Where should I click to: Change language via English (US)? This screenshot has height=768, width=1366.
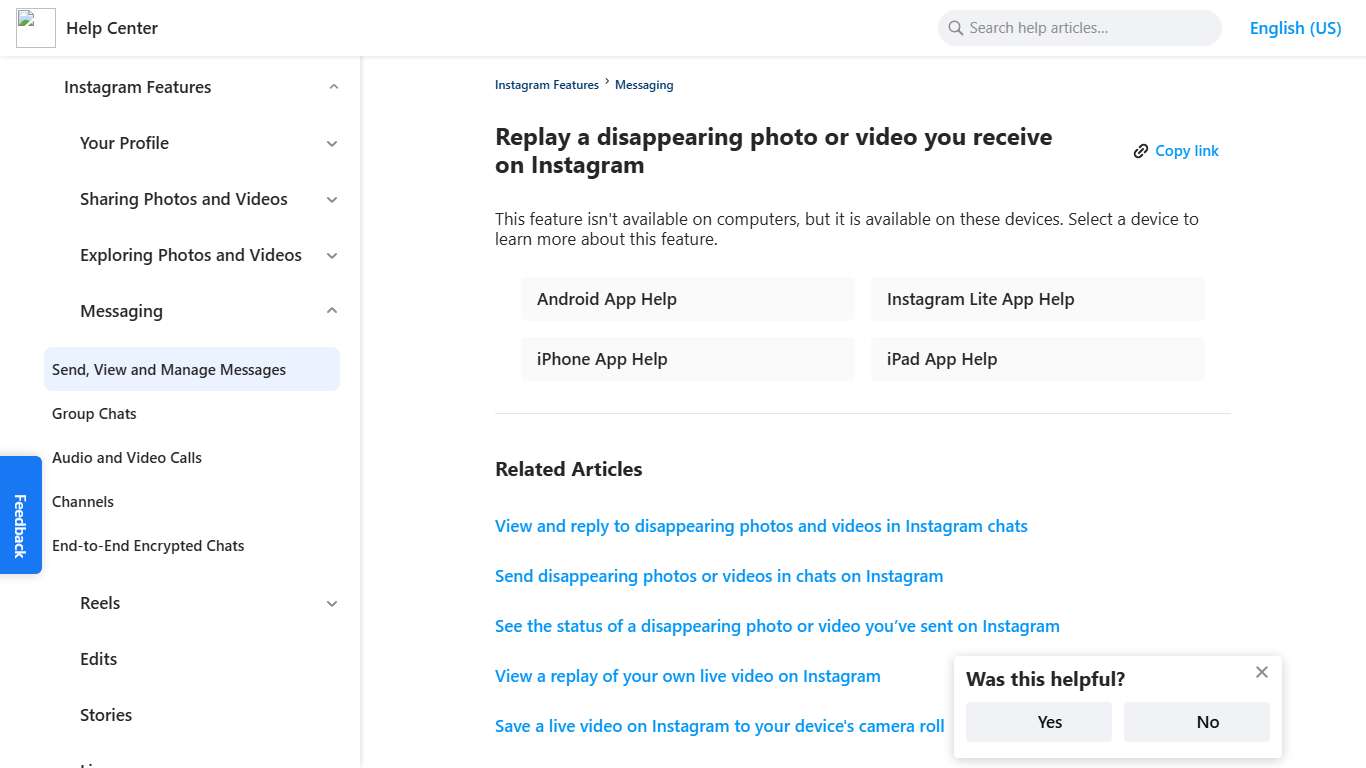click(x=1295, y=28)
